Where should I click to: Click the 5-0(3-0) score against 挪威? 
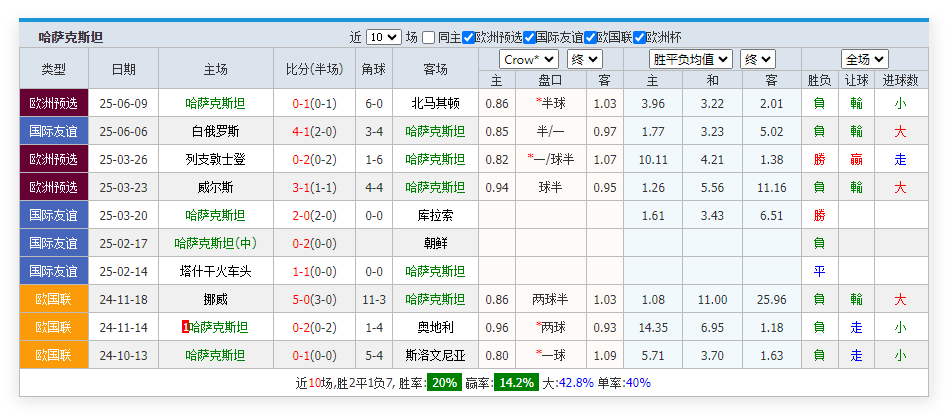[314, 299]
